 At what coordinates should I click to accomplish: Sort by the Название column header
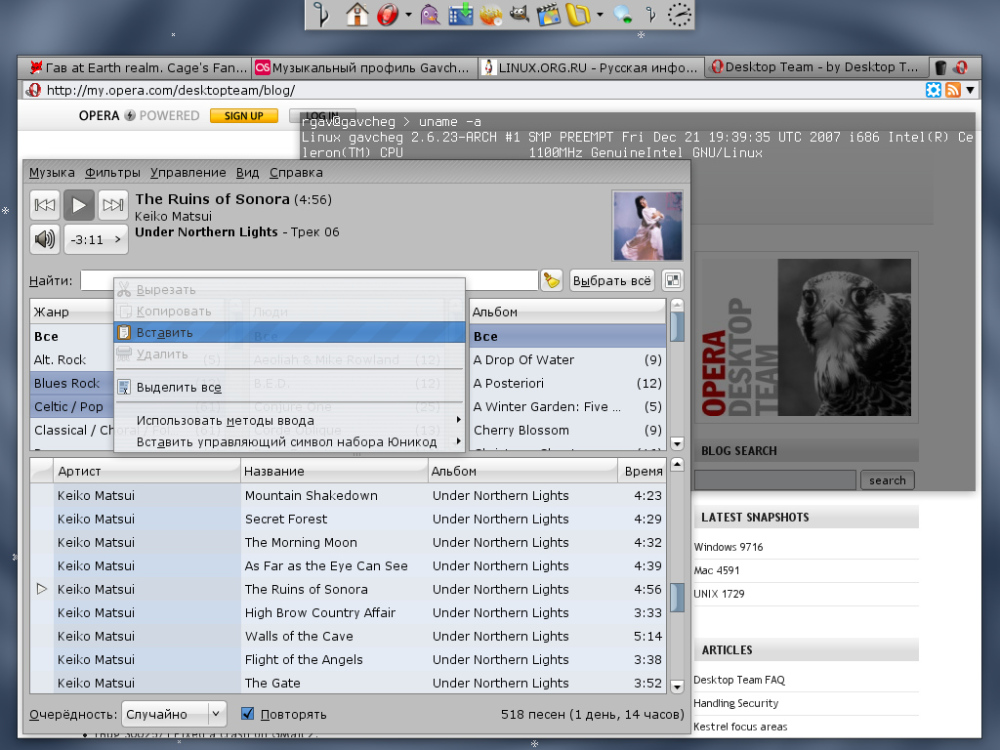pyautogui.click(x=334, y=471)
